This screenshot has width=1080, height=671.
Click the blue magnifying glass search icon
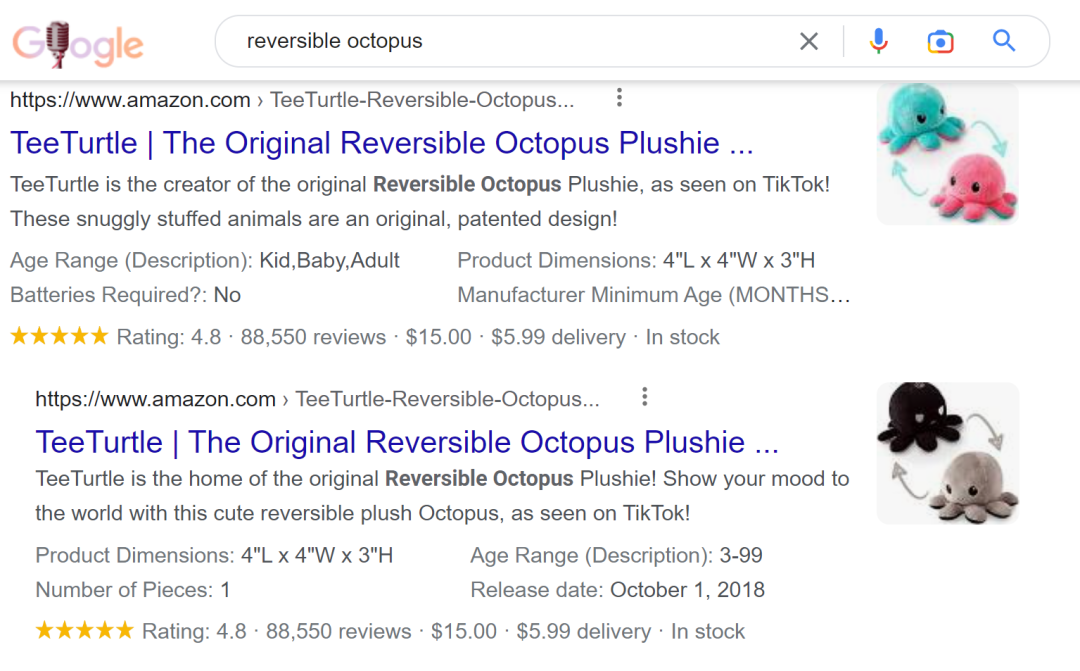pos(1004,41)
